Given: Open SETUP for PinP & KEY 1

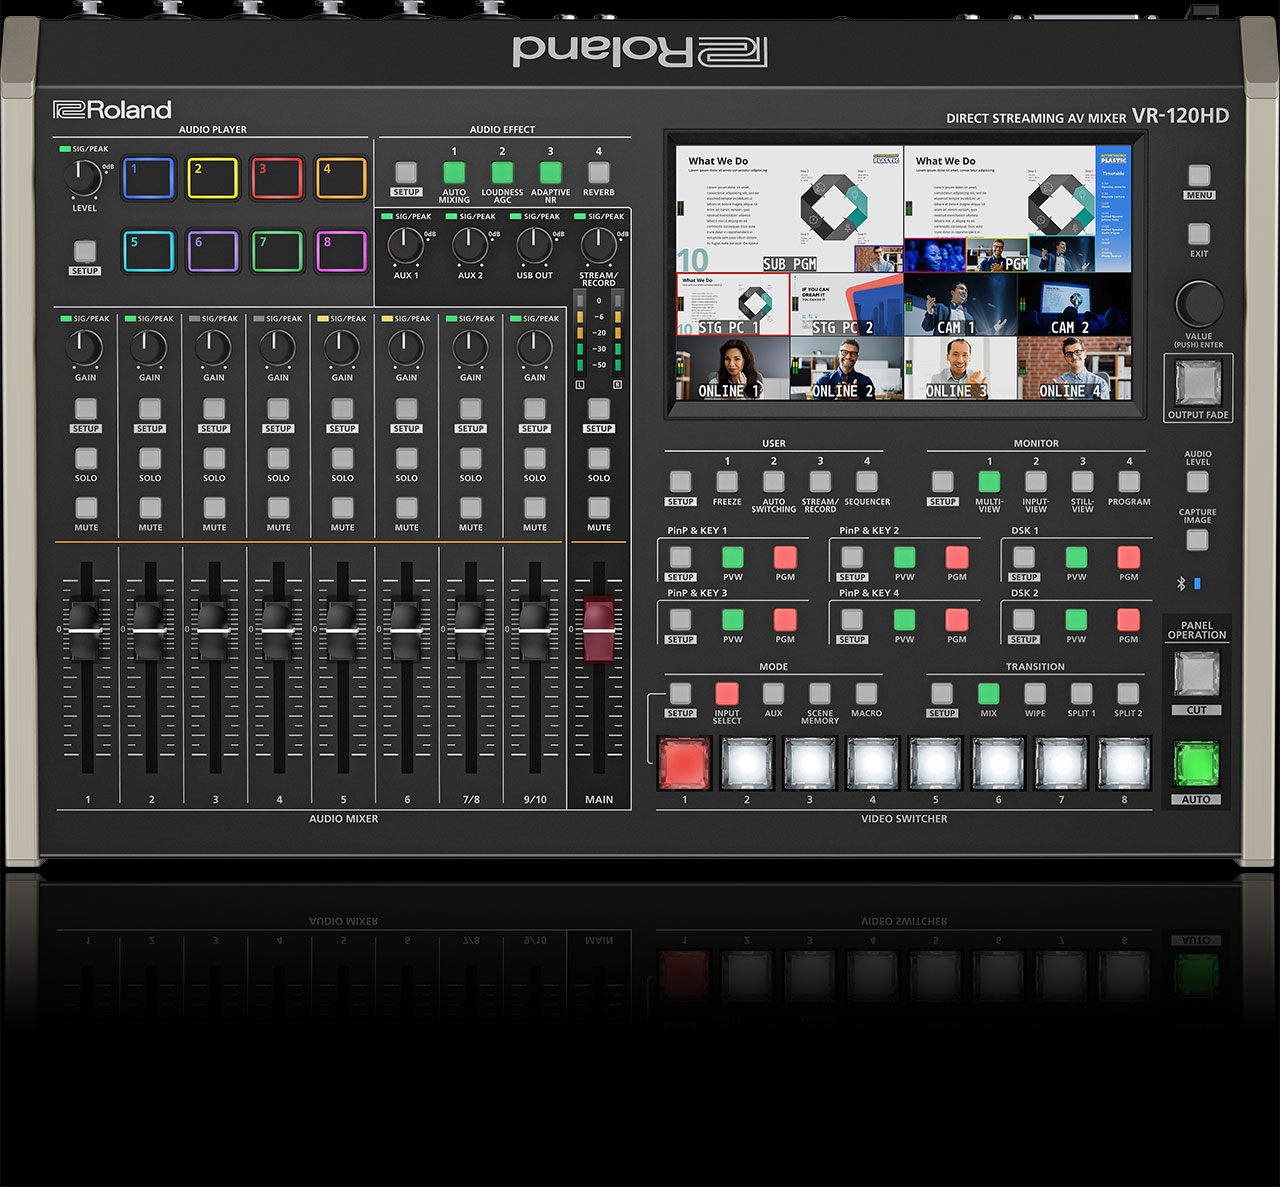Looking at the screenshot, I should point(680,558).
